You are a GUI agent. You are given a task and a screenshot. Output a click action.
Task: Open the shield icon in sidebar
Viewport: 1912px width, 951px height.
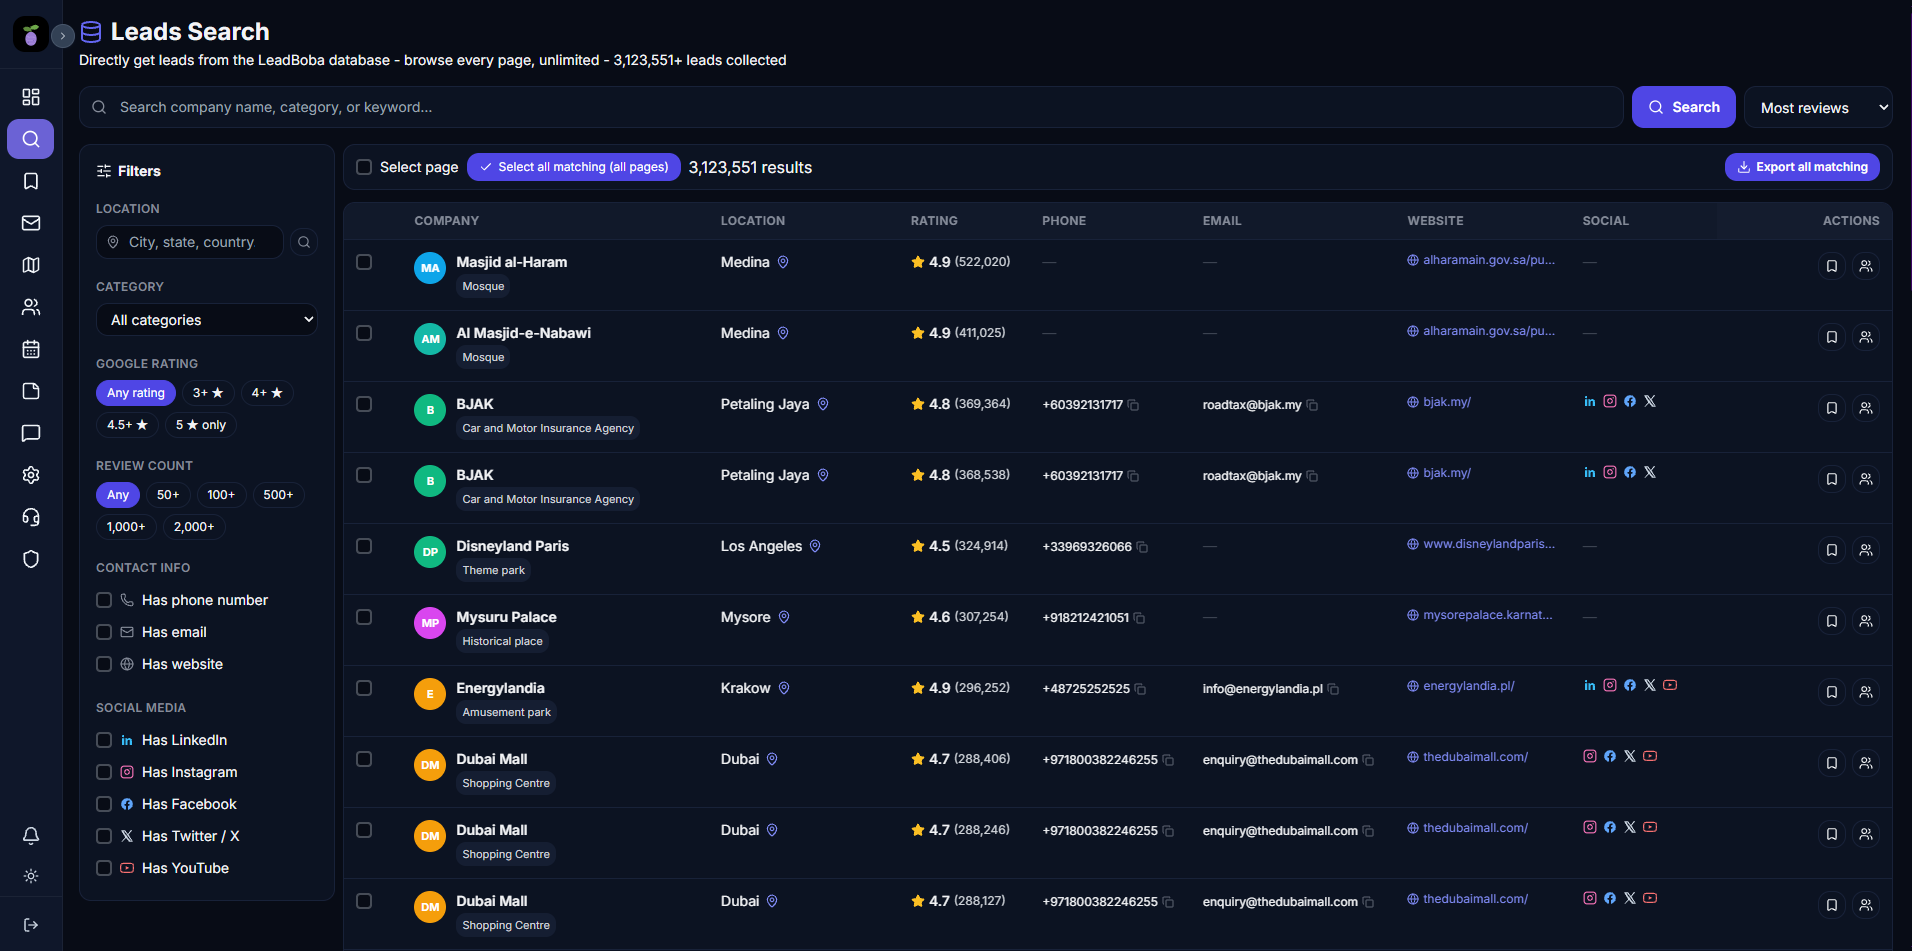[31, 559]
